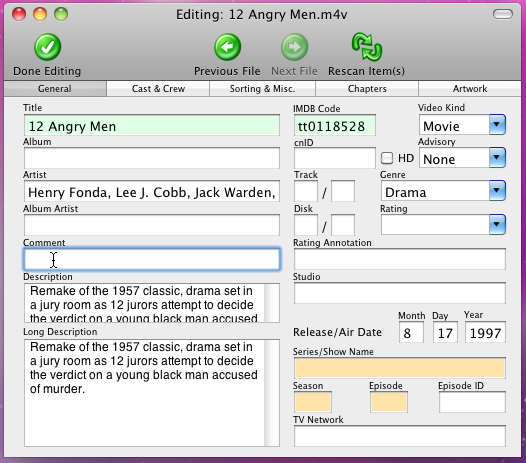Go to the Previous File arrow
Viewport: 526px width, 463px height.
point(227,47)
